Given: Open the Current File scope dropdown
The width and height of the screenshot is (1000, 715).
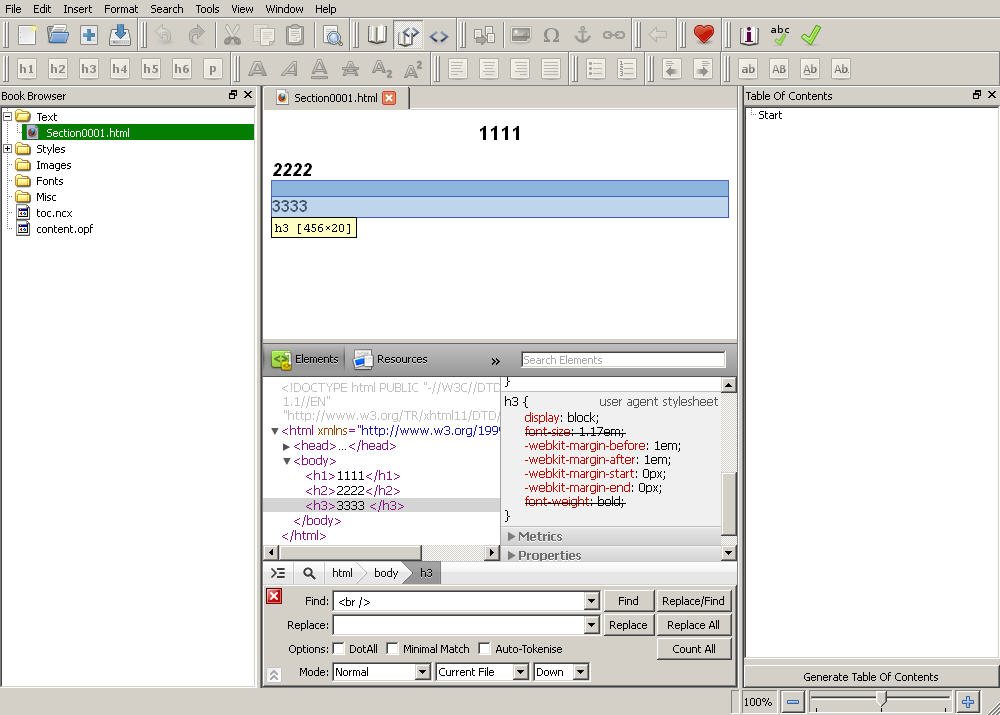Looking at the screenshot, I should (x=481, y=672).
